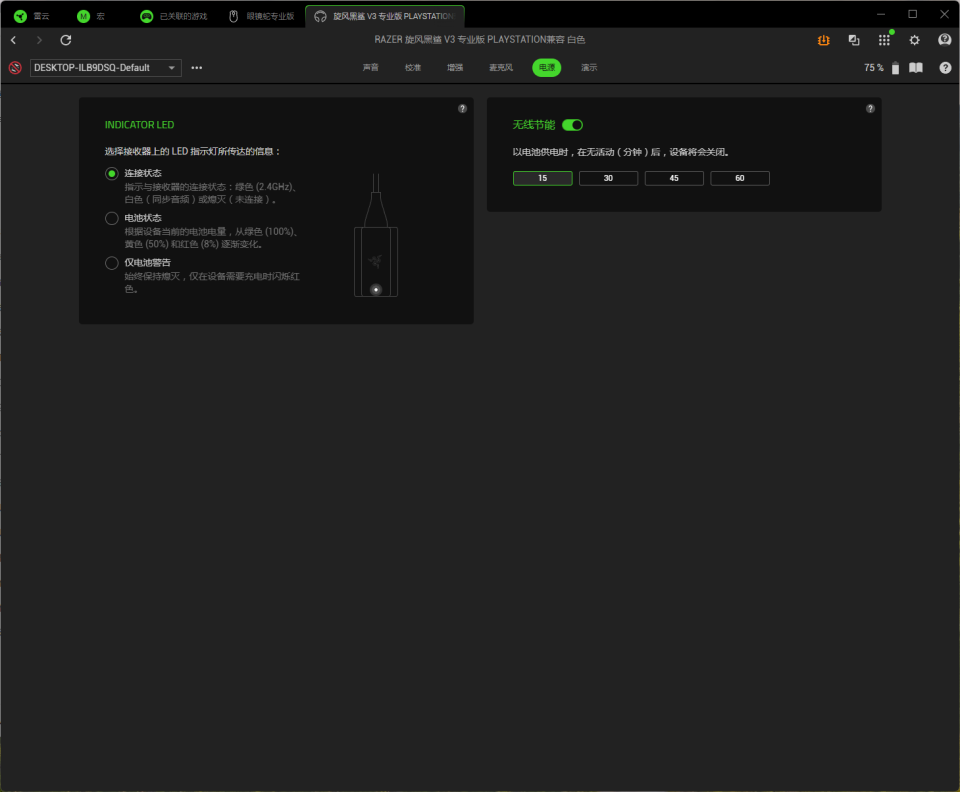Image resolution: width=960 pixels, height=792 pixels.
Task: Click the 75 % battery percentage text
Action: [x=874, y=68]
